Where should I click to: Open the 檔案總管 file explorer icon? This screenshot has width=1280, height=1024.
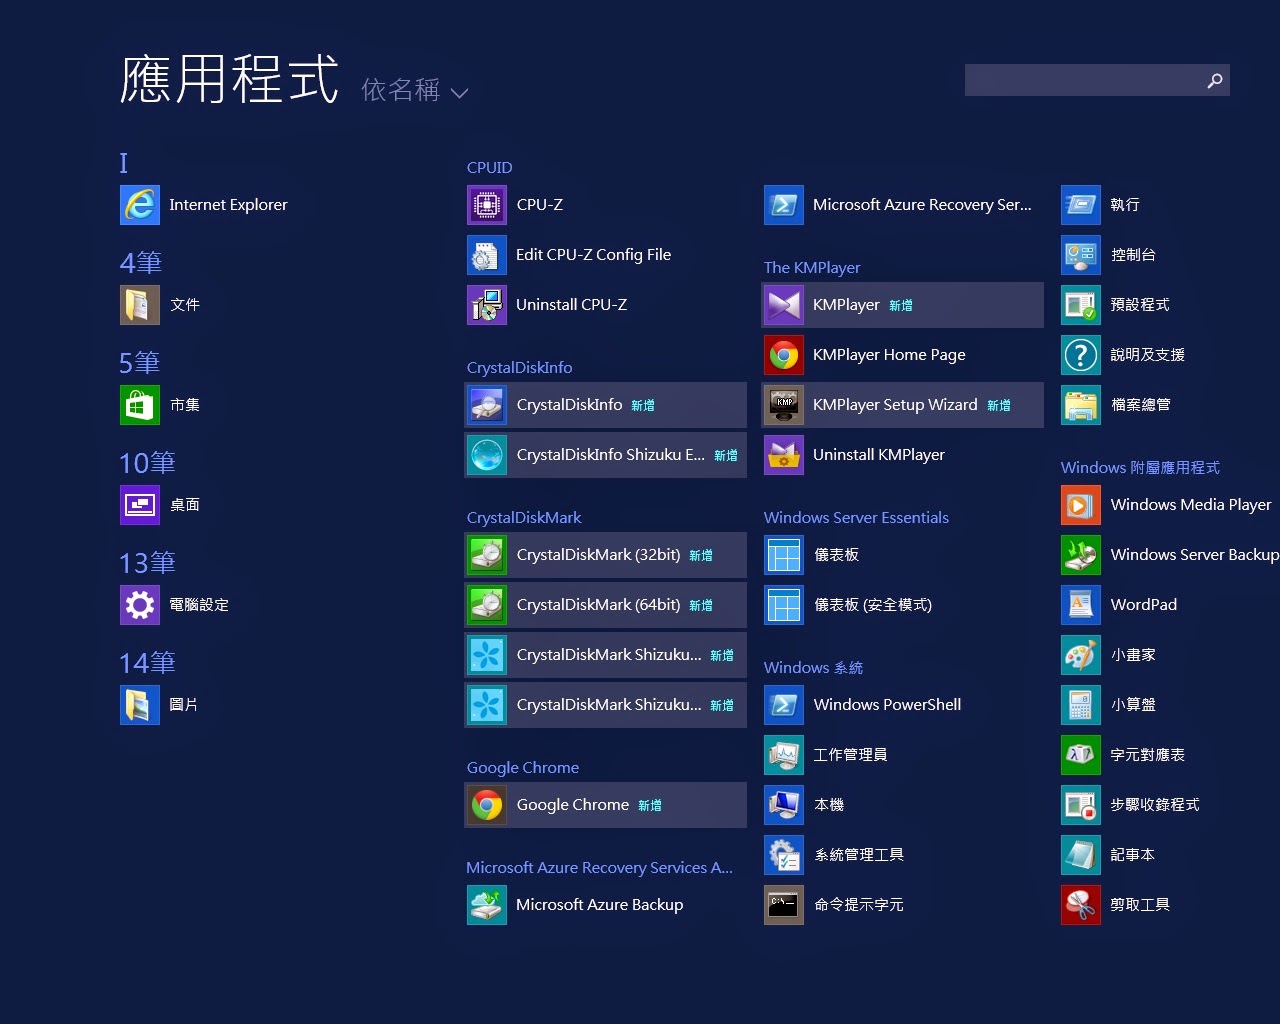point(1081,405)
